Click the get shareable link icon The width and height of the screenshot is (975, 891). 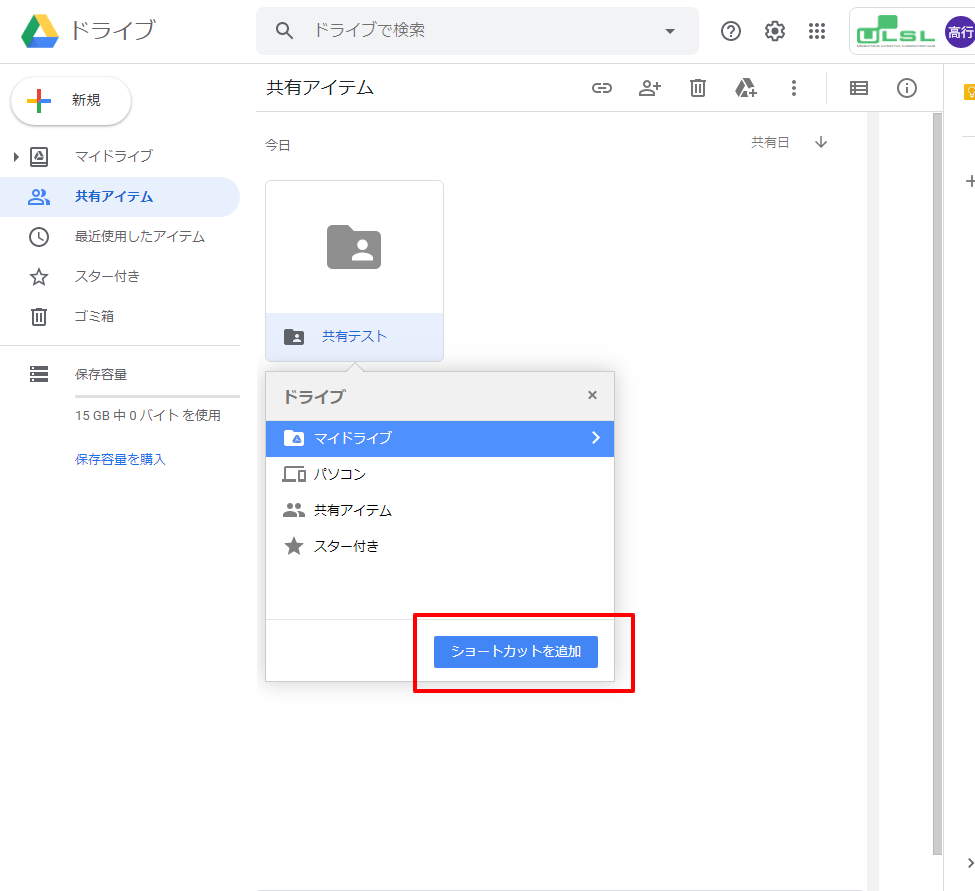point(601,88)
